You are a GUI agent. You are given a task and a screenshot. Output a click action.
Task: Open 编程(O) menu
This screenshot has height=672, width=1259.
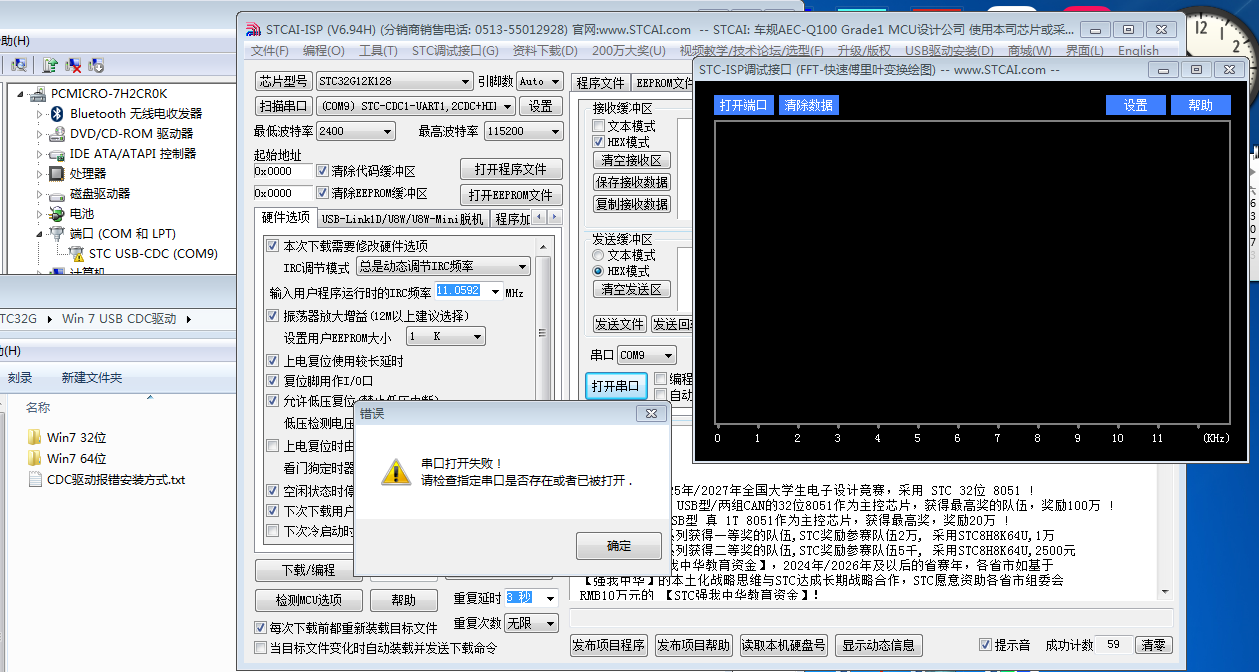[x=324, y=51]
